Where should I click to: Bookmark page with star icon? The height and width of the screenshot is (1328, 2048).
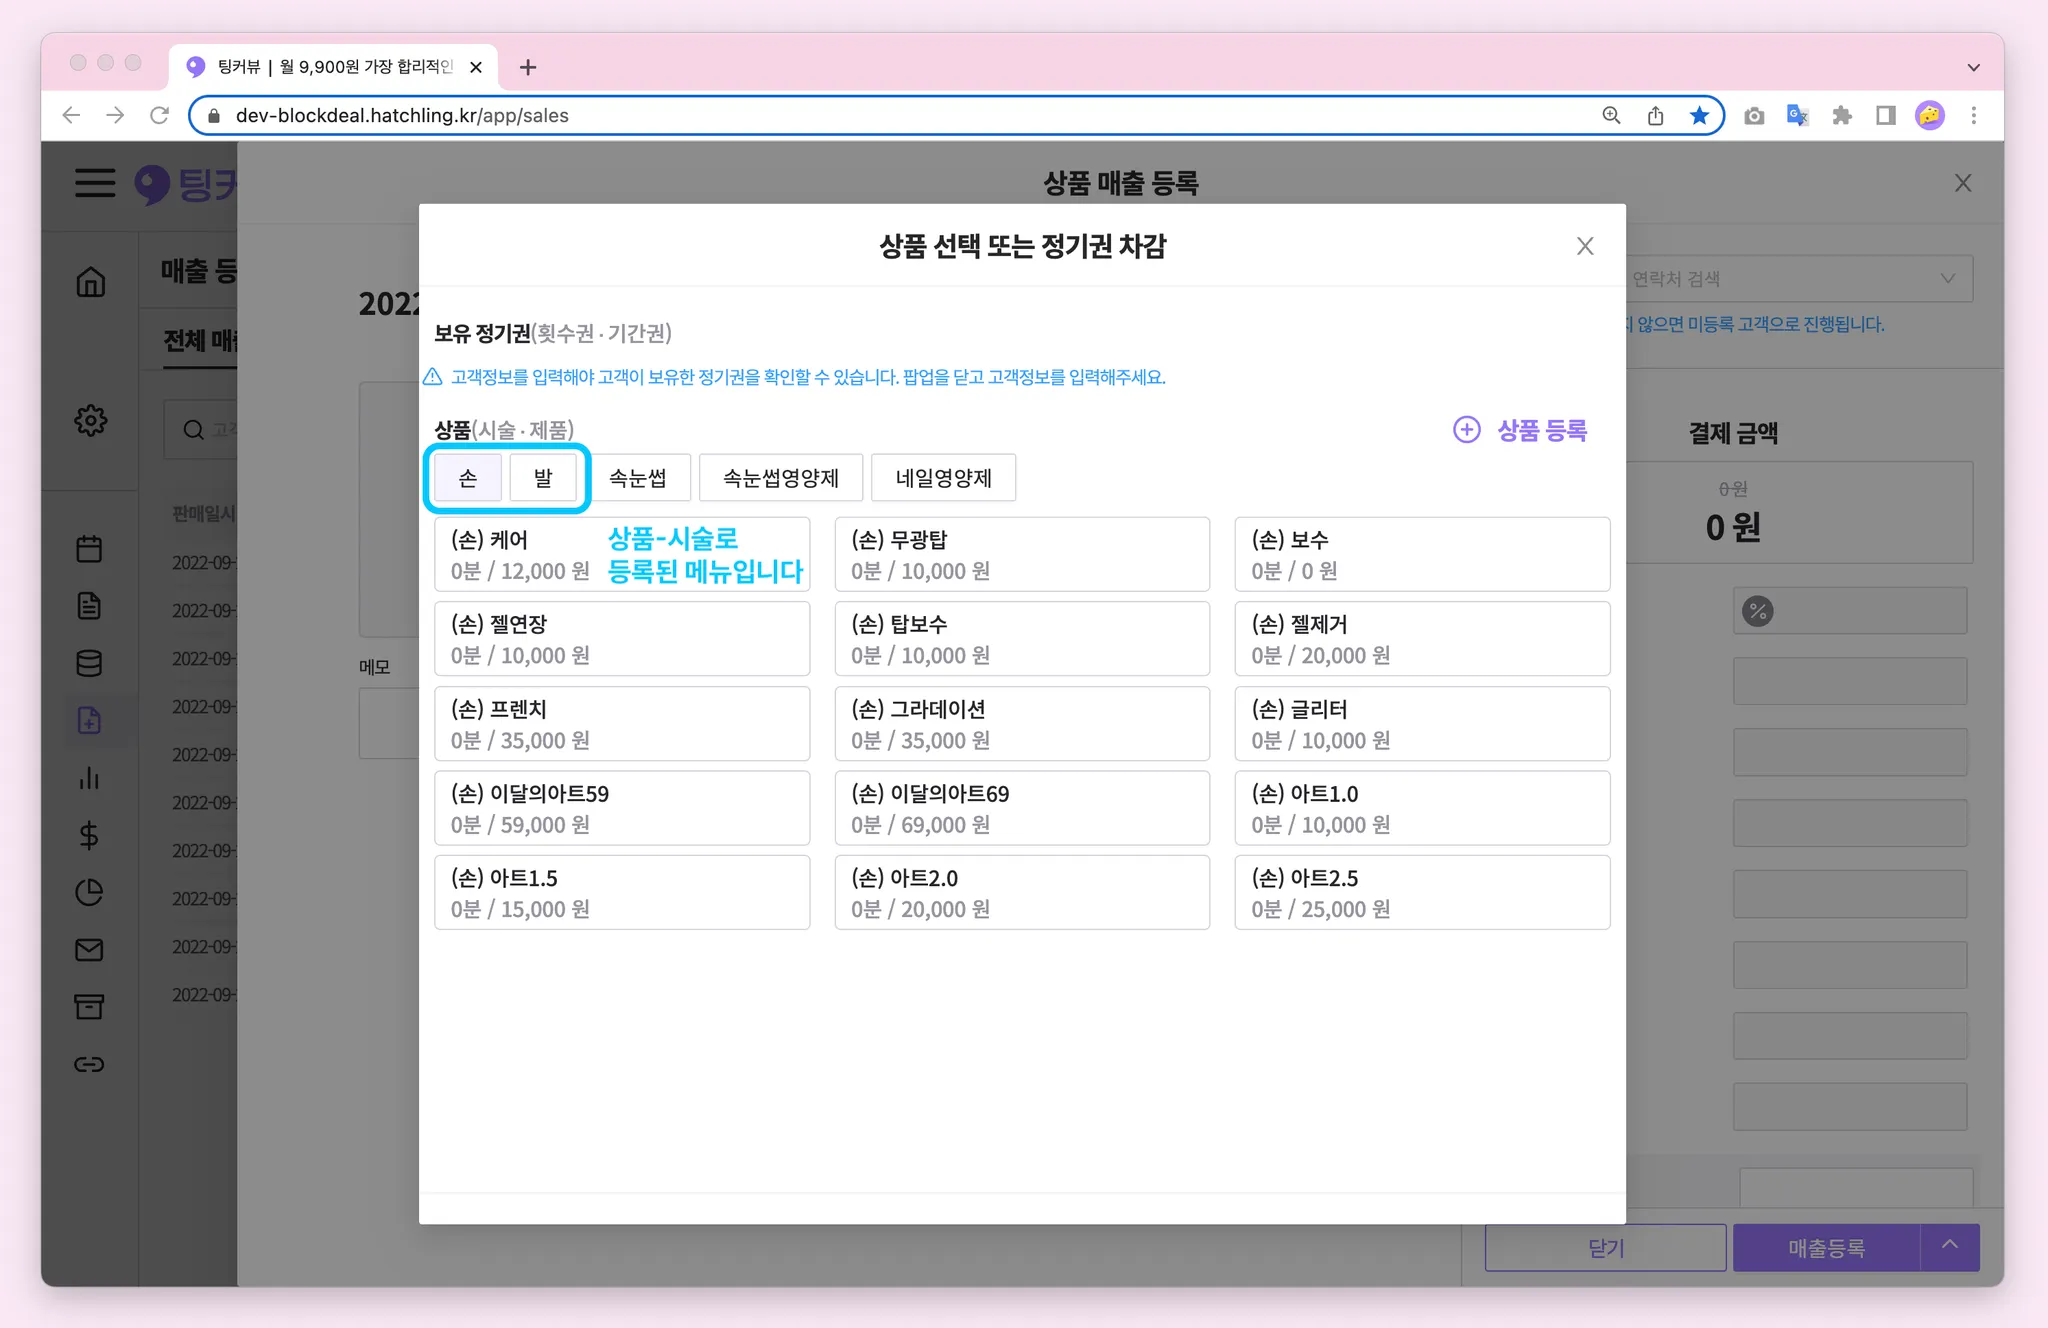pos(1699,115)
